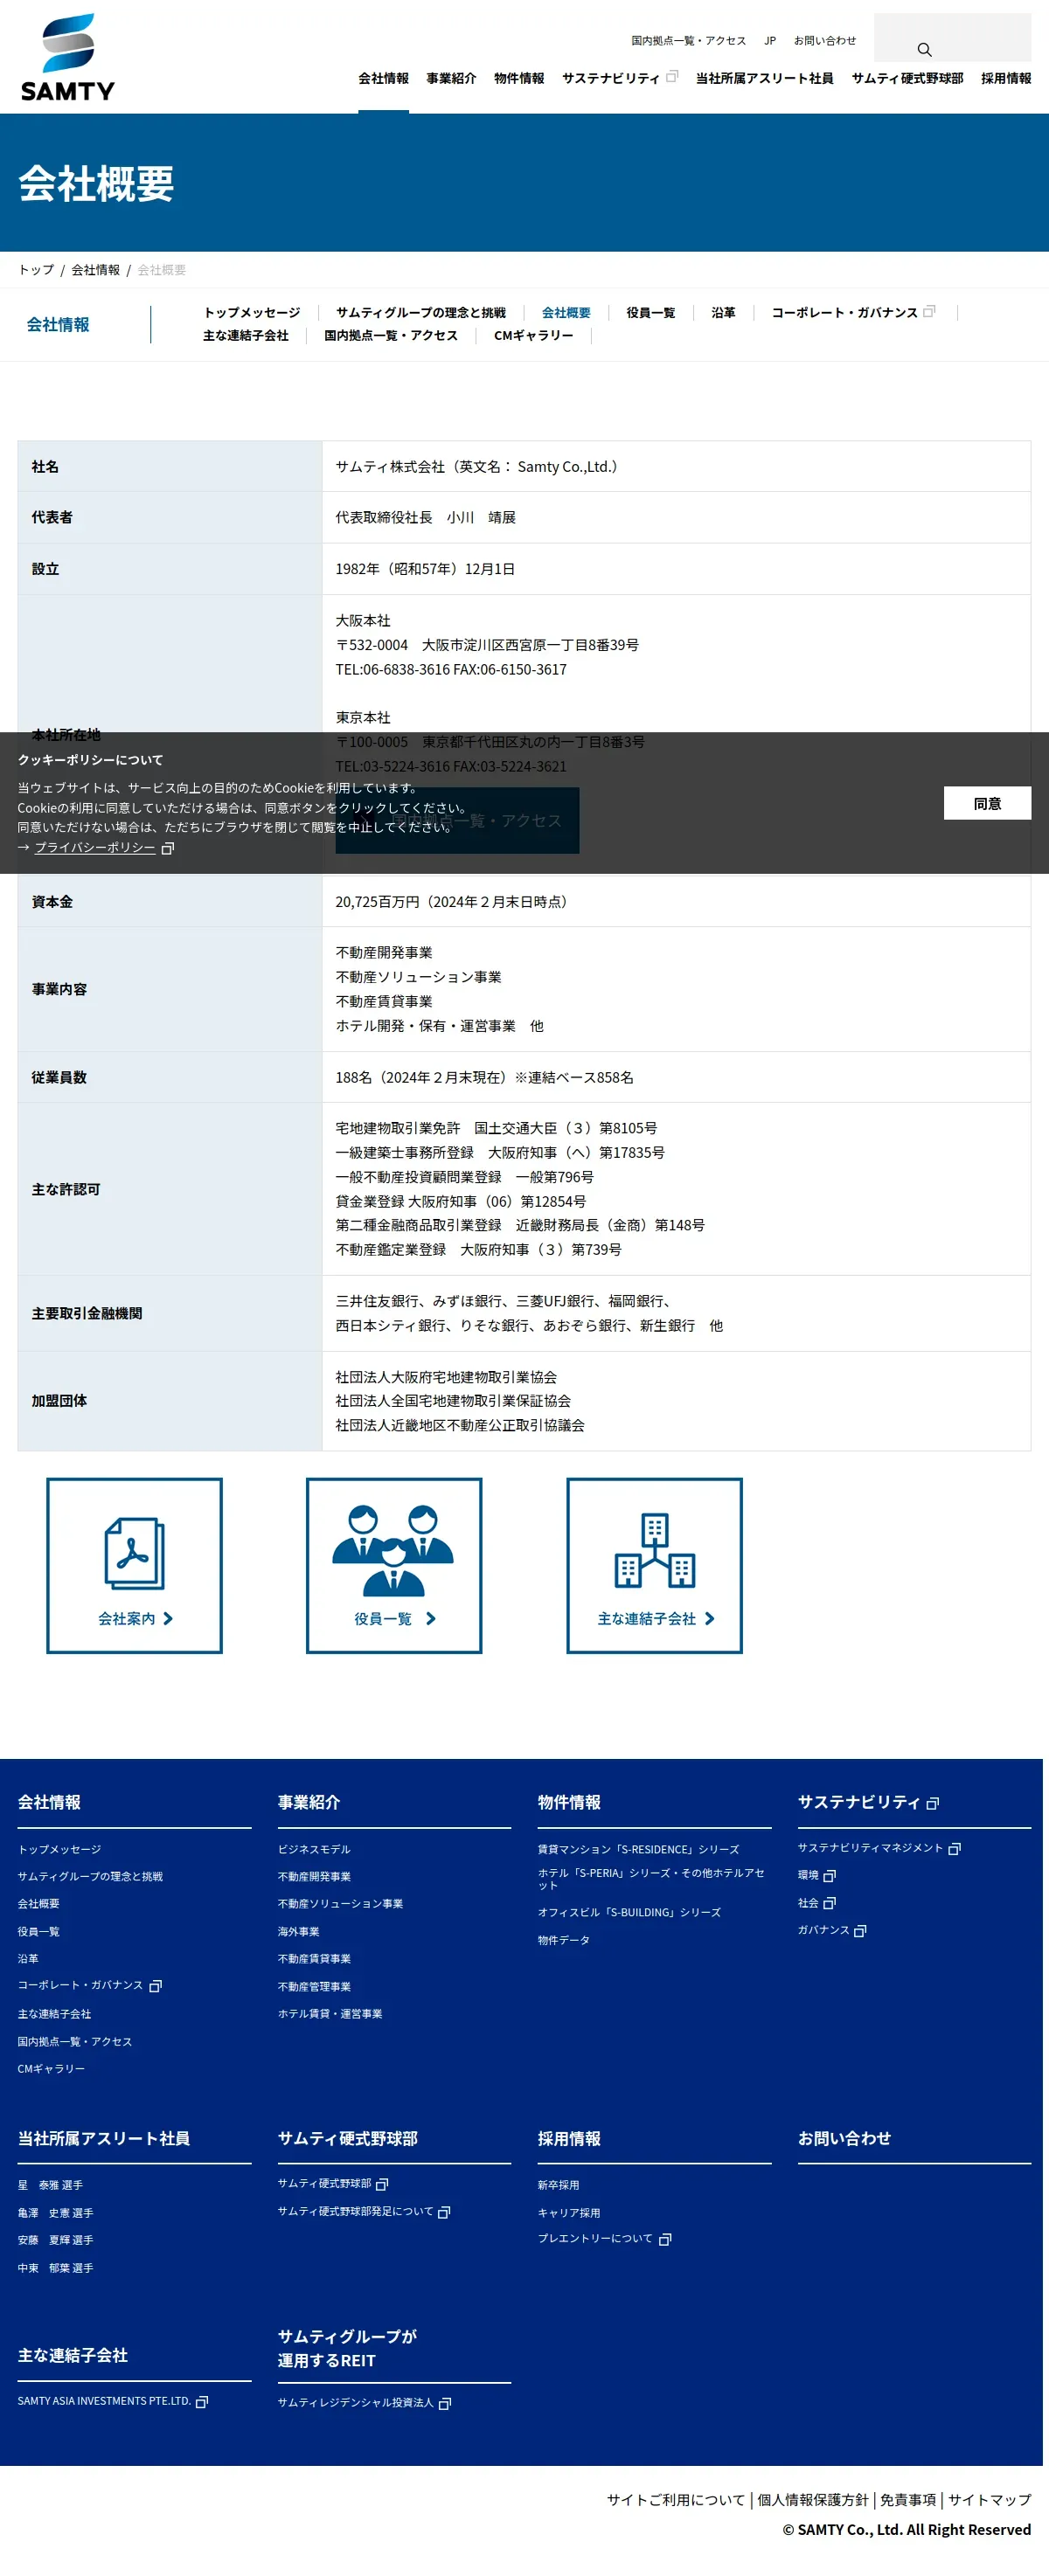Click footer 環境 external link
The width and height of the screenshot is (1049, 2576).
click(816, 1876)
